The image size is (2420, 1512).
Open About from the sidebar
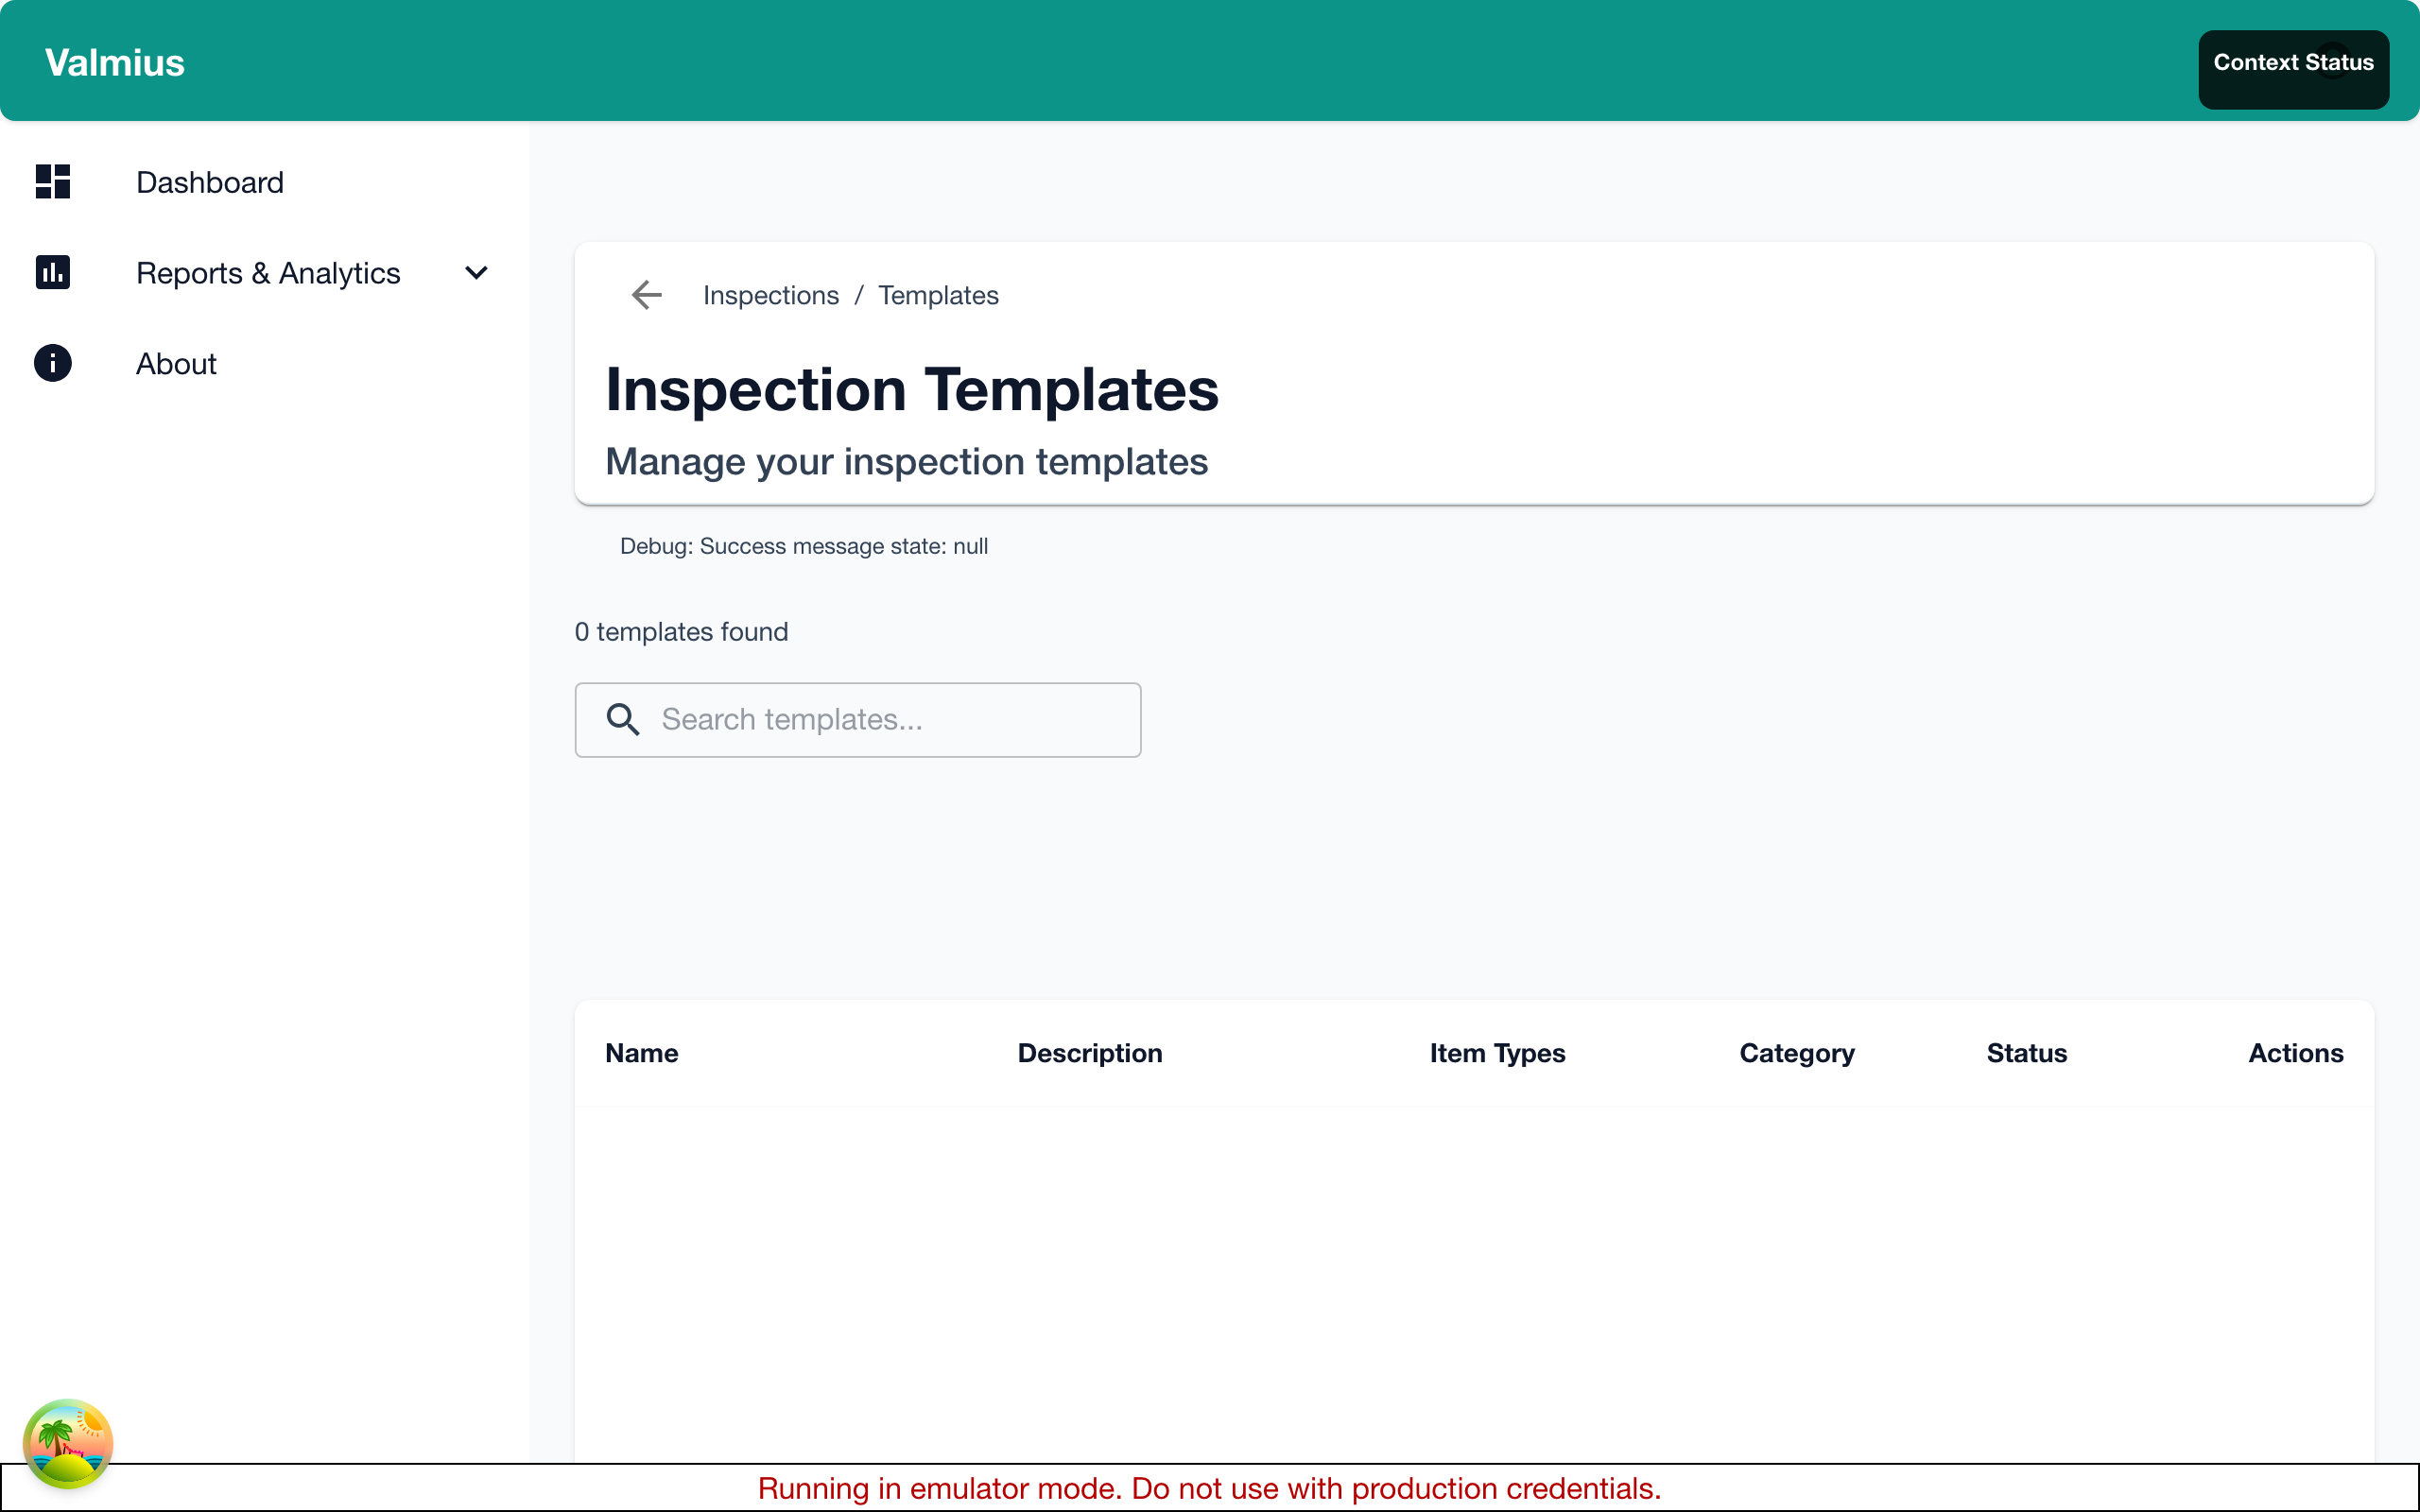tap(176, 363)
